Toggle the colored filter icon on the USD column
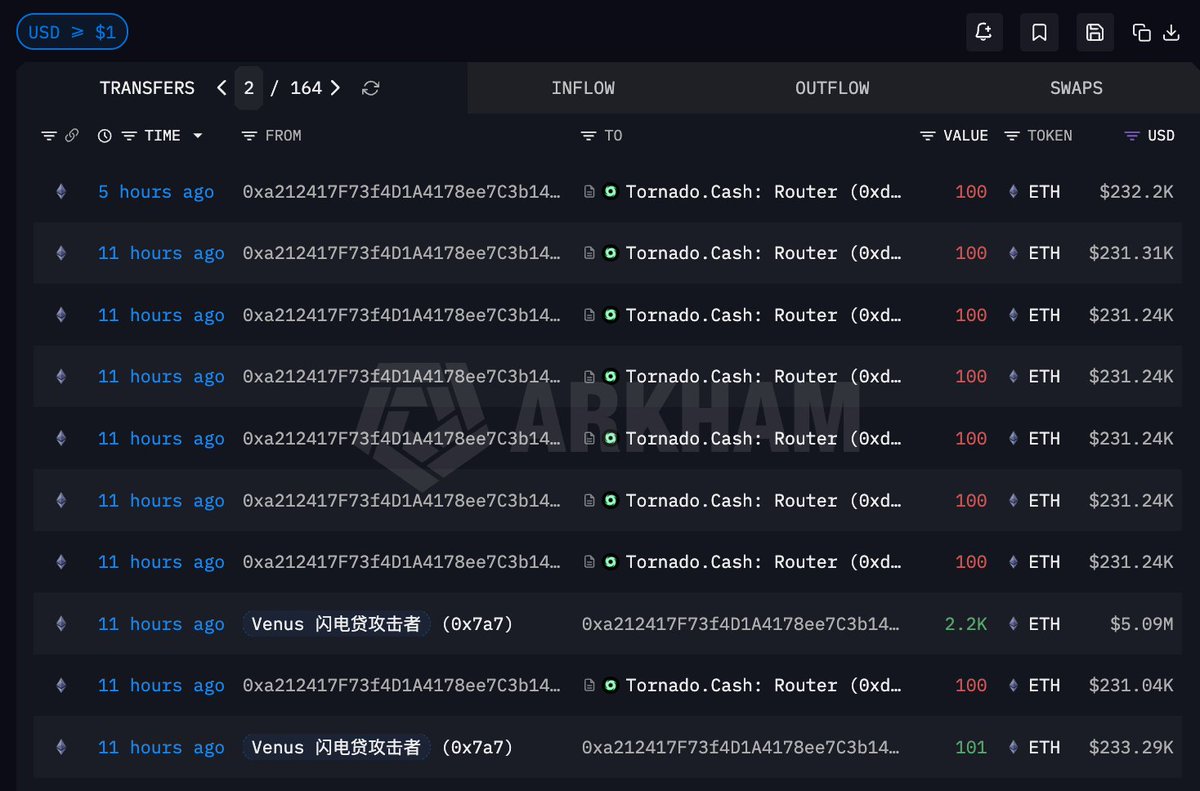1200x791 pixels. coord(1131,135)
